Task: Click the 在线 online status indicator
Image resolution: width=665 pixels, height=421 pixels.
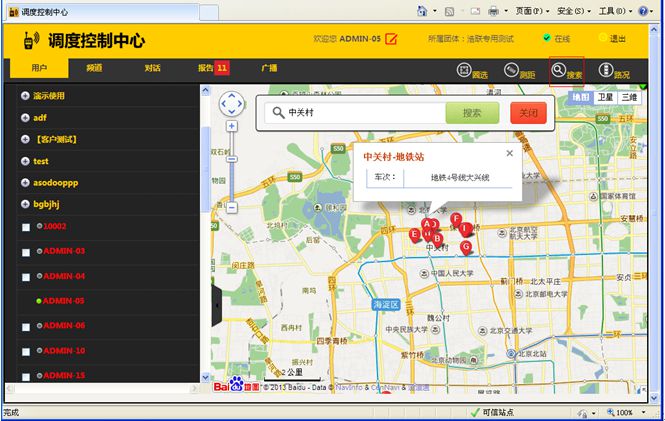Action: [556, 39]
